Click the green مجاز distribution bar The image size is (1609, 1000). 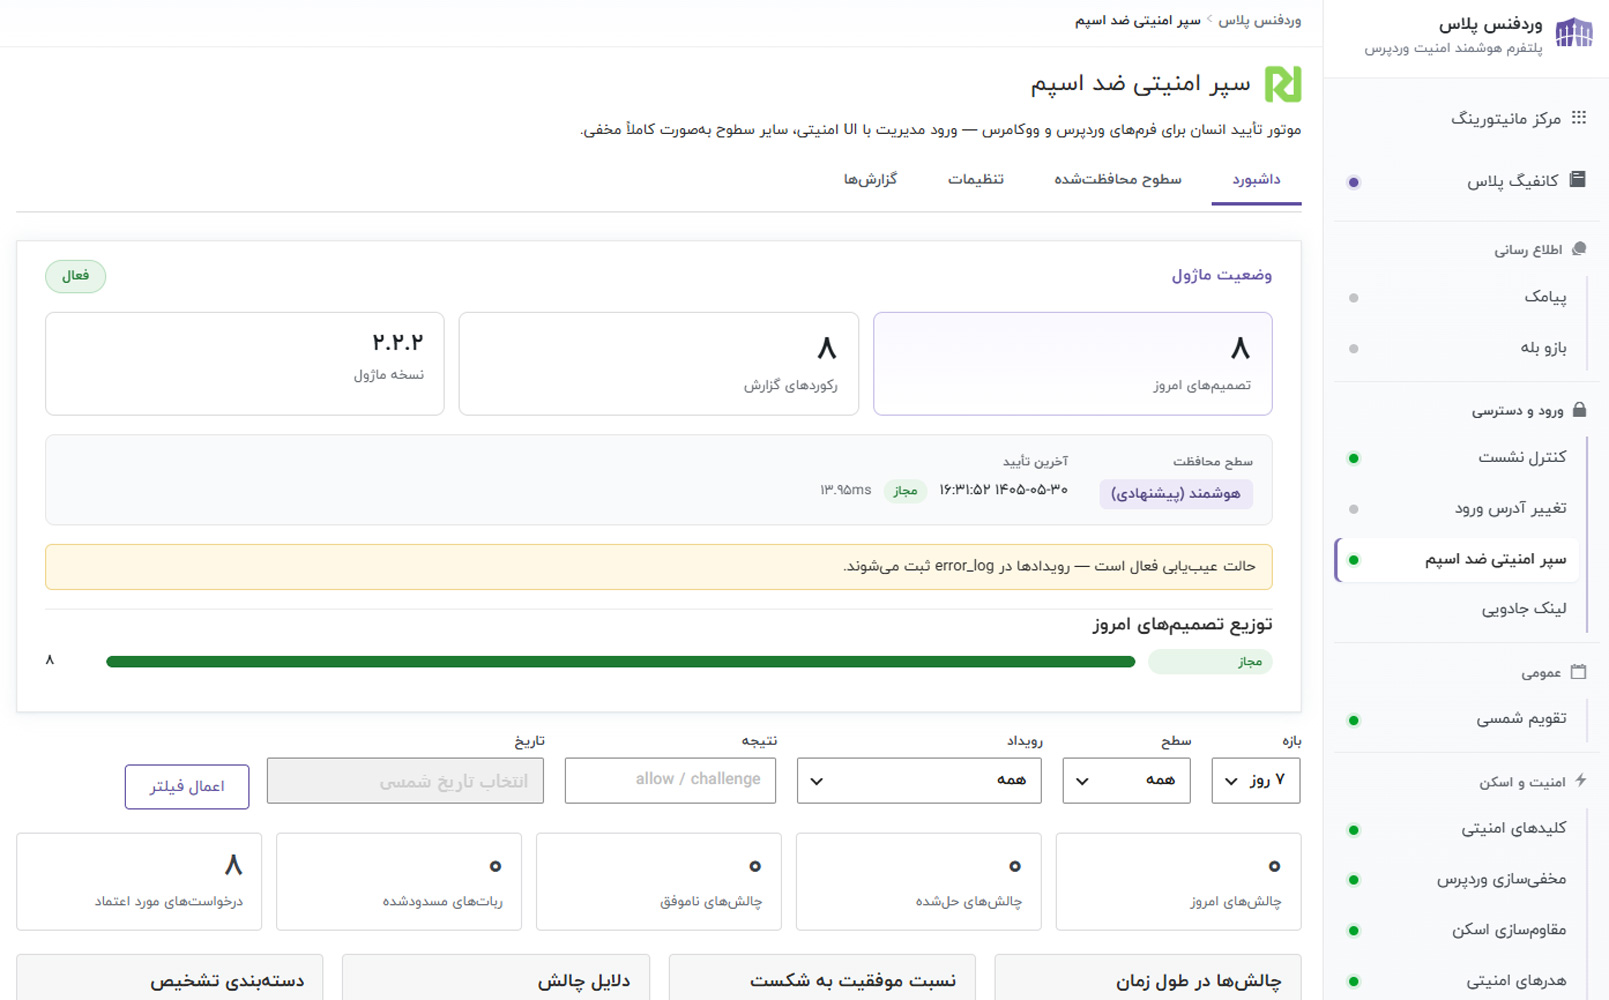(x=621, y=661)
